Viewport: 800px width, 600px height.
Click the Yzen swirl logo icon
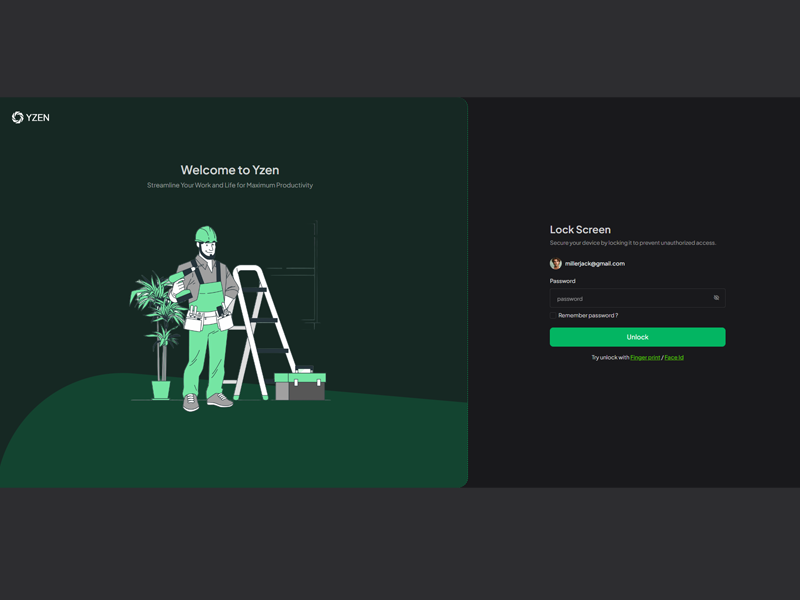coord(17,117)
